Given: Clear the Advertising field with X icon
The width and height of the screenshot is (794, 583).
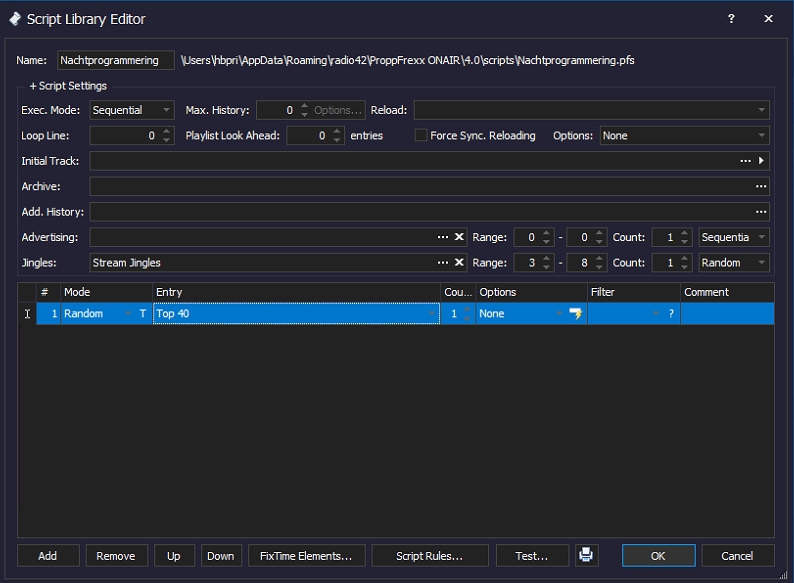Looking at the screenshot, I should (459, 237).
